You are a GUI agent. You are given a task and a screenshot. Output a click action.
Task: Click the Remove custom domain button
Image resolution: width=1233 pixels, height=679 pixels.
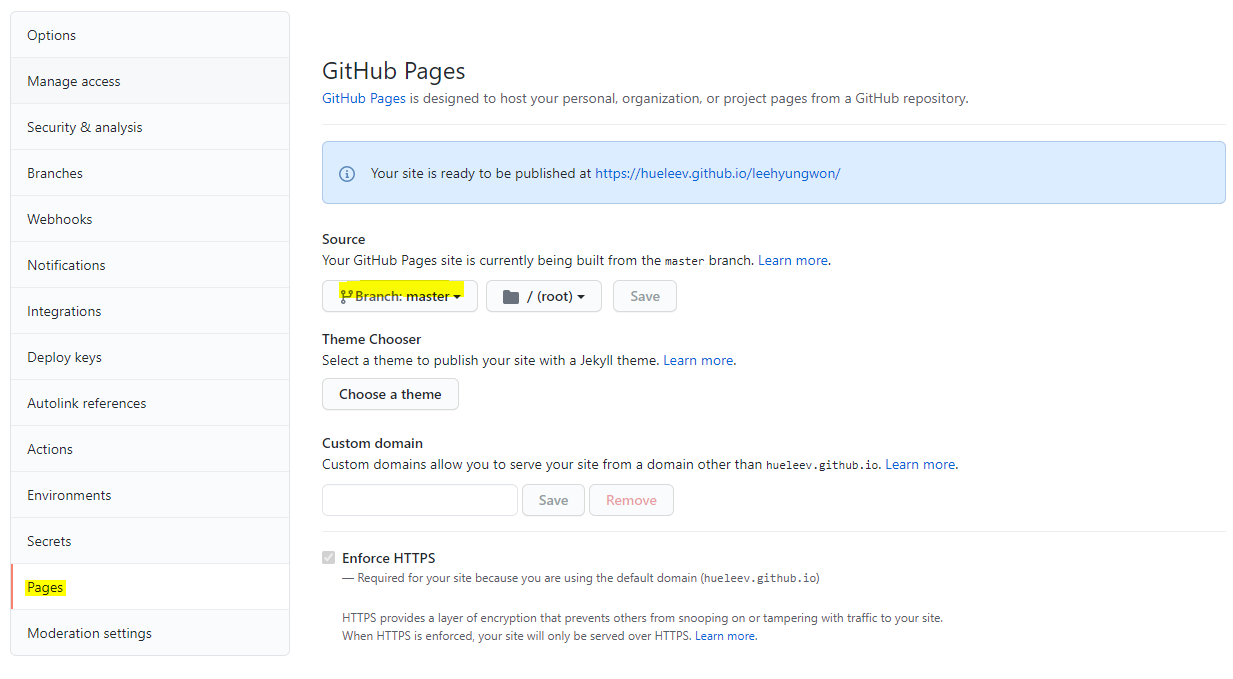(631, 500)
